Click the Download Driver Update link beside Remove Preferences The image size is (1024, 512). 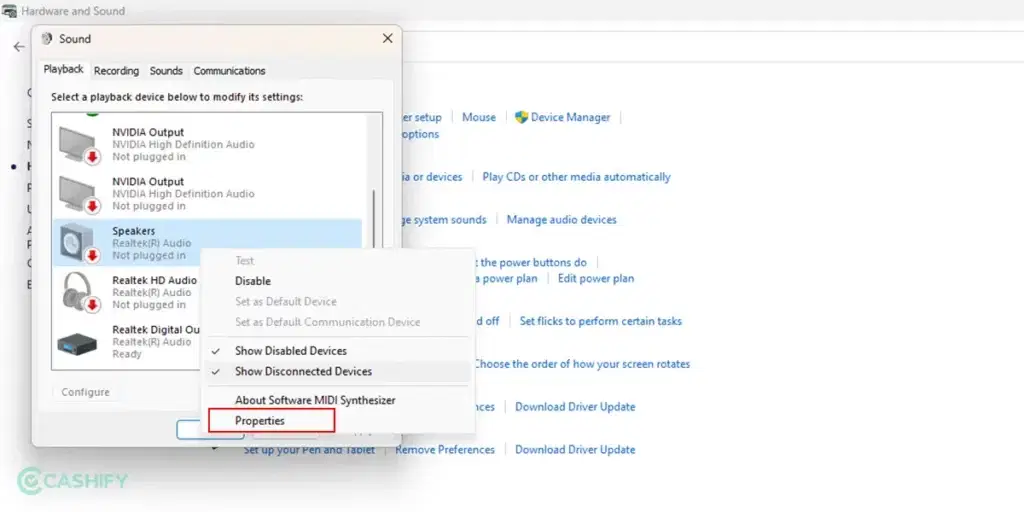(575, 450)
